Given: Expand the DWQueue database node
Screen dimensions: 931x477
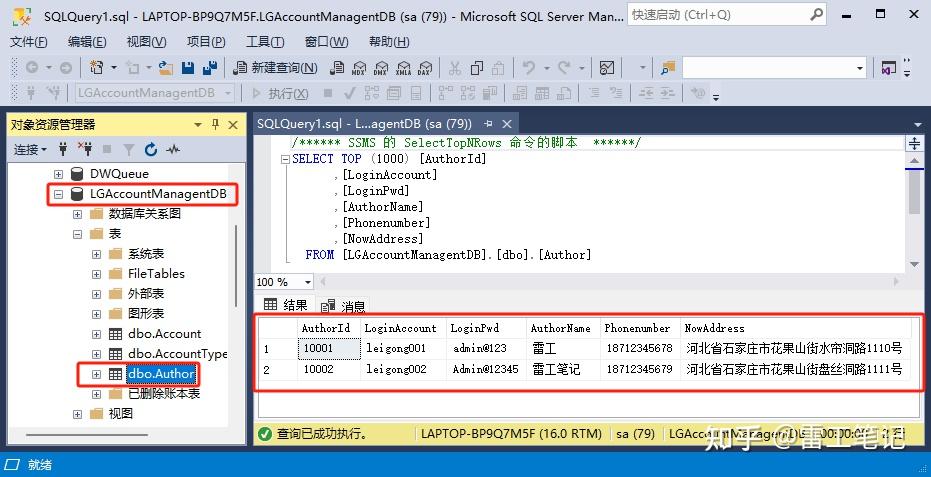Looking at the screenshot, I should click(x=58, y=174).
